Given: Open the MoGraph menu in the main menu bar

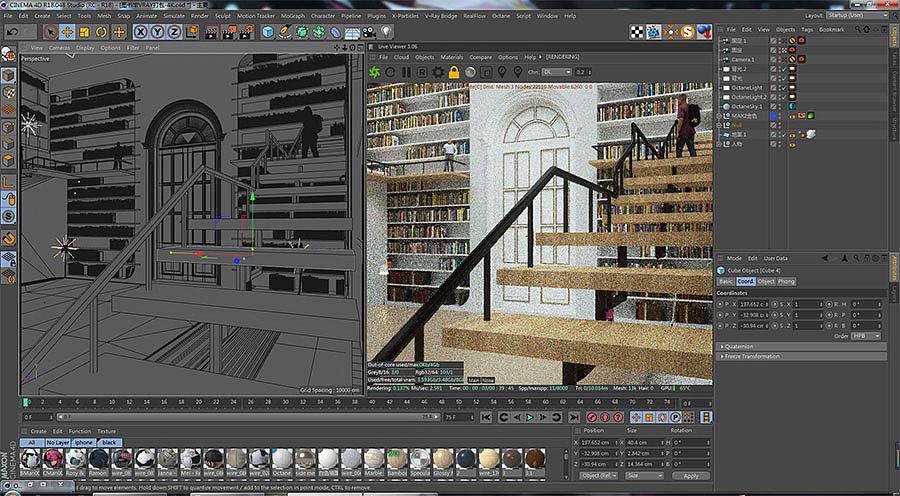Looking at the screenshot, I should click(293, 16).
